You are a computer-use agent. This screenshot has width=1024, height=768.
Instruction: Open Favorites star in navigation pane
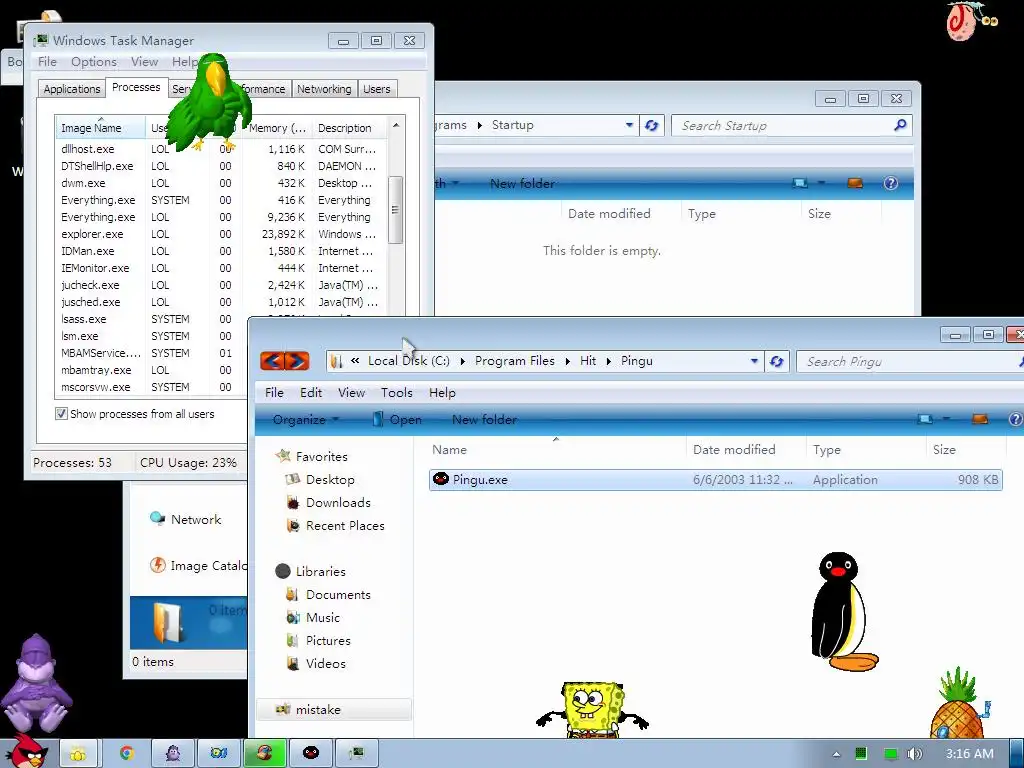pyautogui.click(x=283, y=456)
